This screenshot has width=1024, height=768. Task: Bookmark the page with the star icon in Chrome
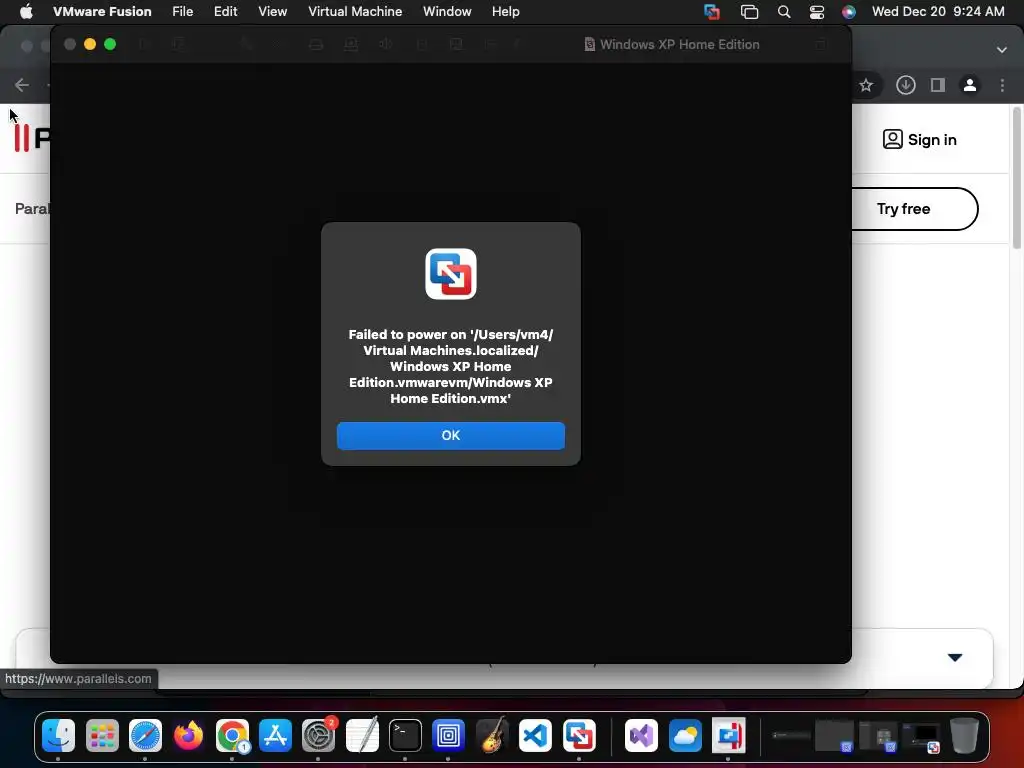pyautogui.click(x=866, y=85)
